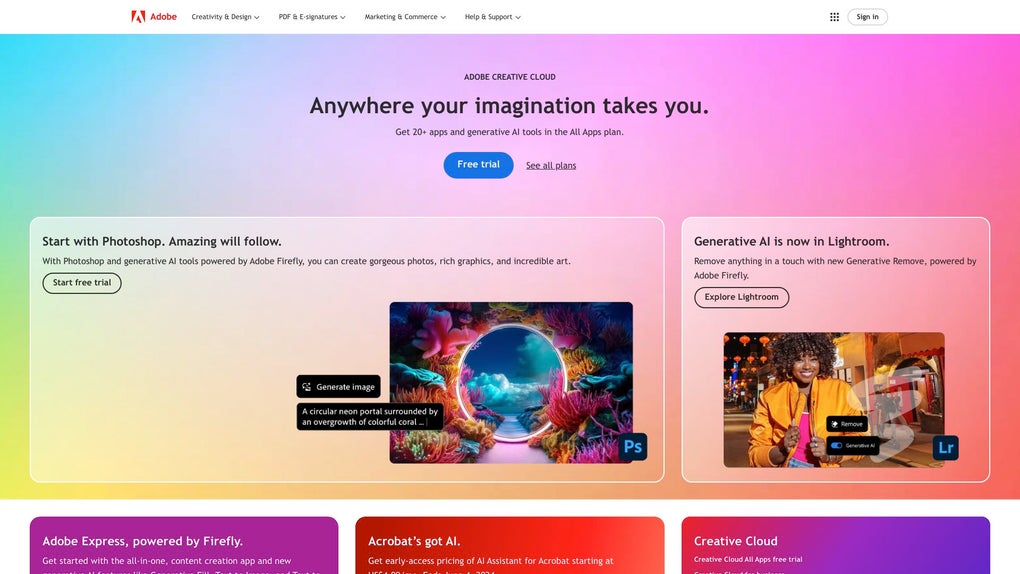The width and height of the screenshot is (1020, 574).
Task: Click the blue Free trial button
Action: 478,165
